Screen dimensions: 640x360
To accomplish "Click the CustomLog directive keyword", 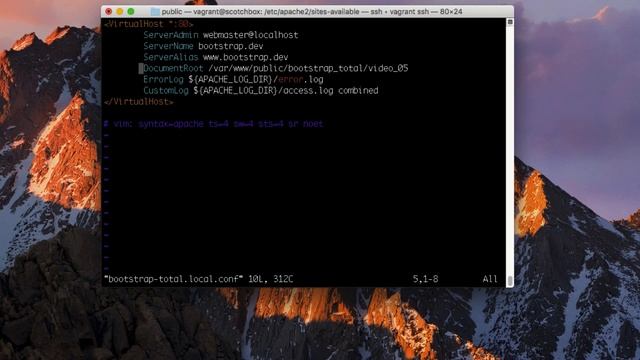I will point(166,90).
